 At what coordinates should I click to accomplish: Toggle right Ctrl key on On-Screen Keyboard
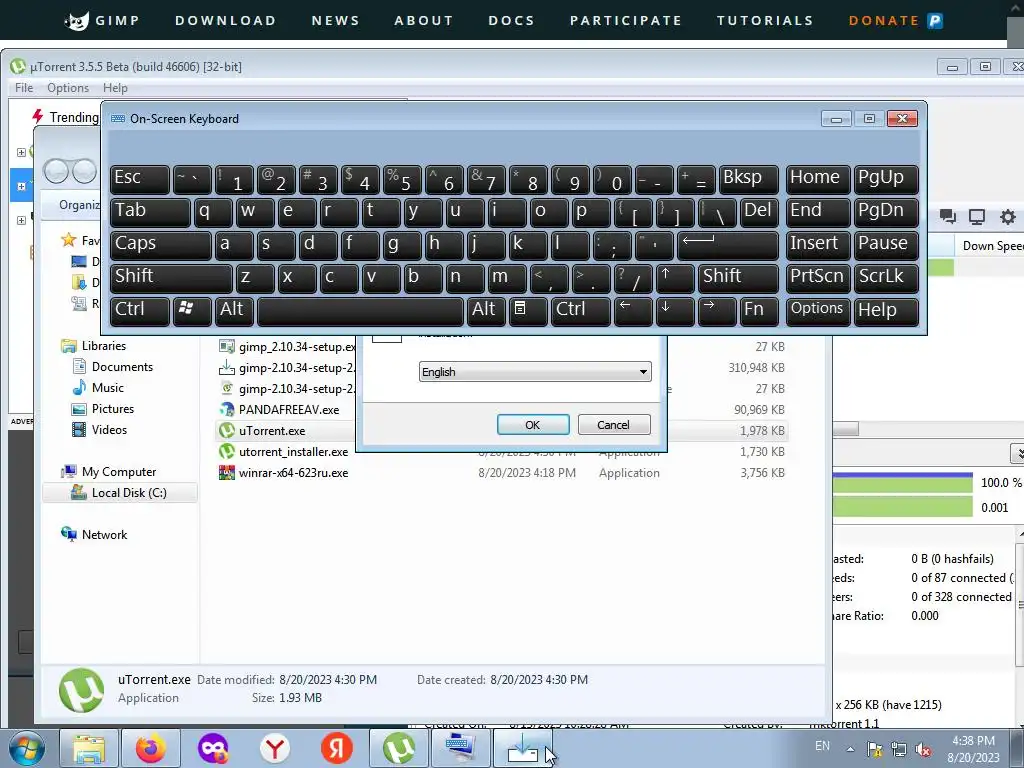[x=581, y=310]
